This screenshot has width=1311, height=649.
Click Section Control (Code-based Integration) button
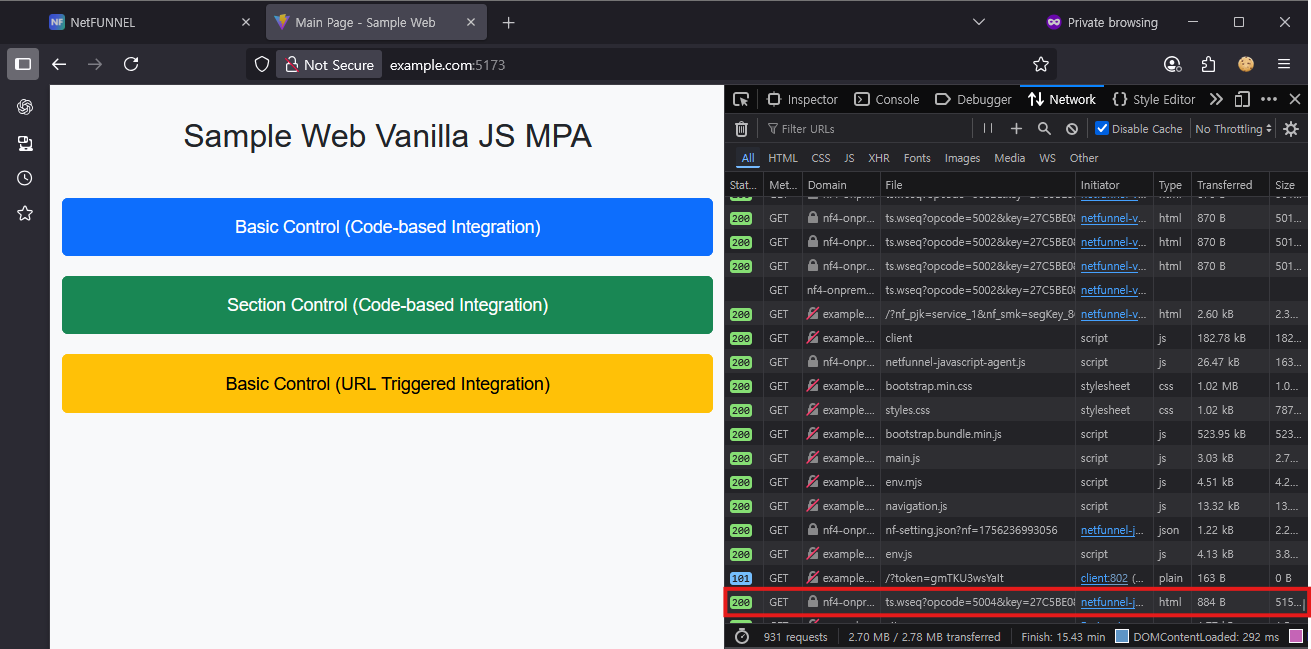387,305
